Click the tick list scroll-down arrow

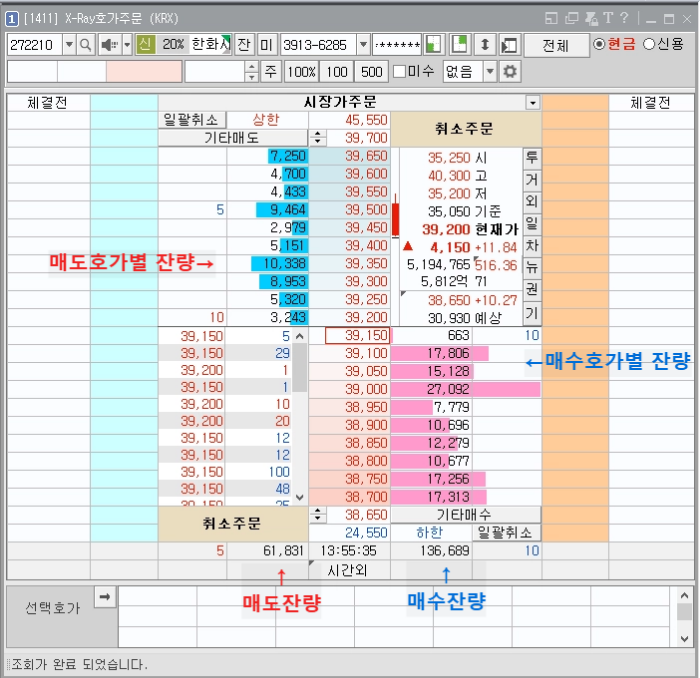coord(300,497)
